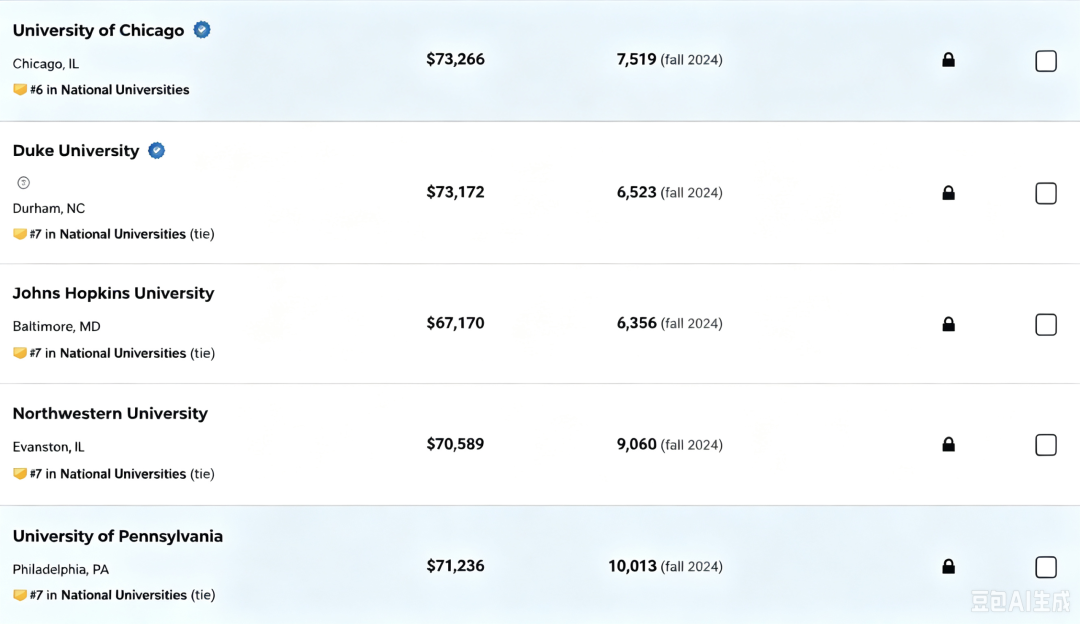This screenshot has width=1080, height=624.
Task: Tick the Northwestern University checkbox
Action: (1046, 444)
